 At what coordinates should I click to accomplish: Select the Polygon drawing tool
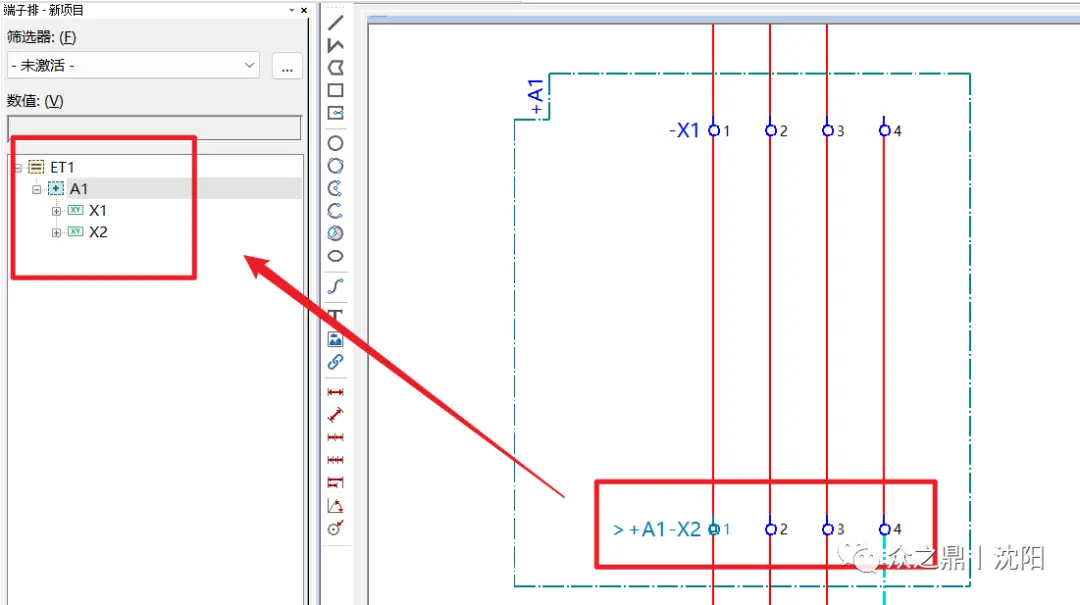coord(335,68)
